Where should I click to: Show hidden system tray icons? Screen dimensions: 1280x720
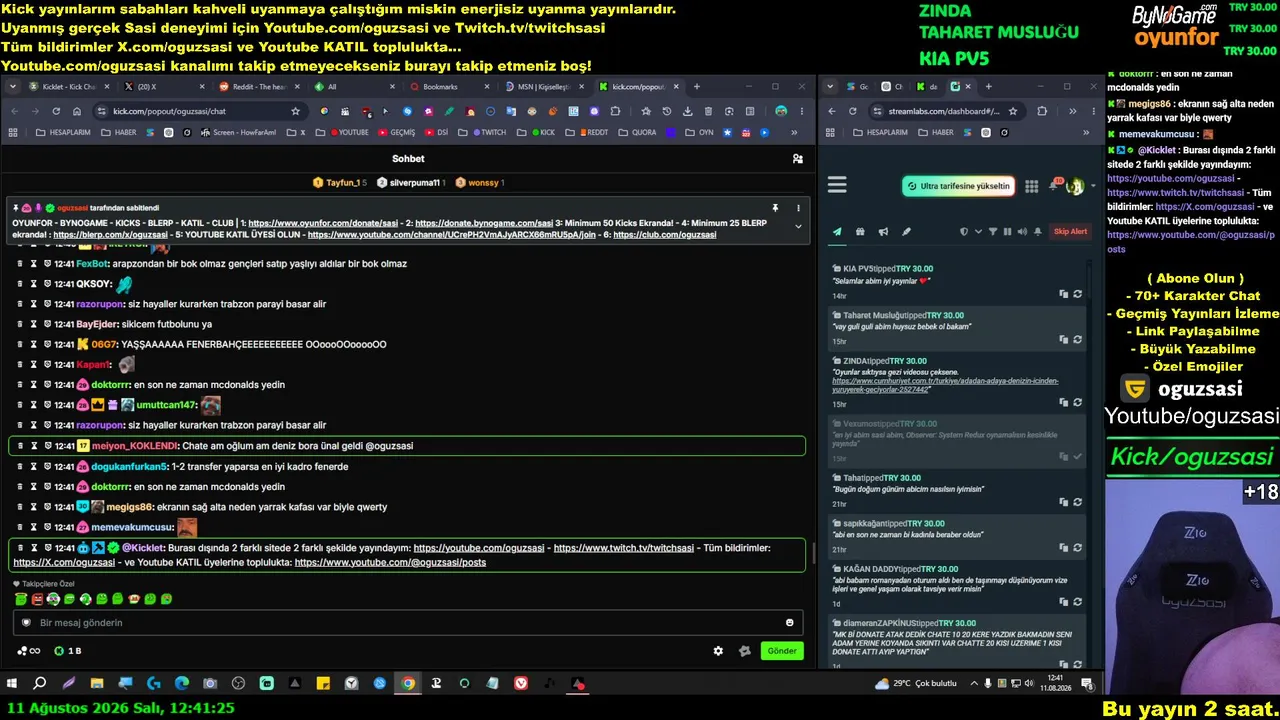pyautogui.click(x=974, y=684)
